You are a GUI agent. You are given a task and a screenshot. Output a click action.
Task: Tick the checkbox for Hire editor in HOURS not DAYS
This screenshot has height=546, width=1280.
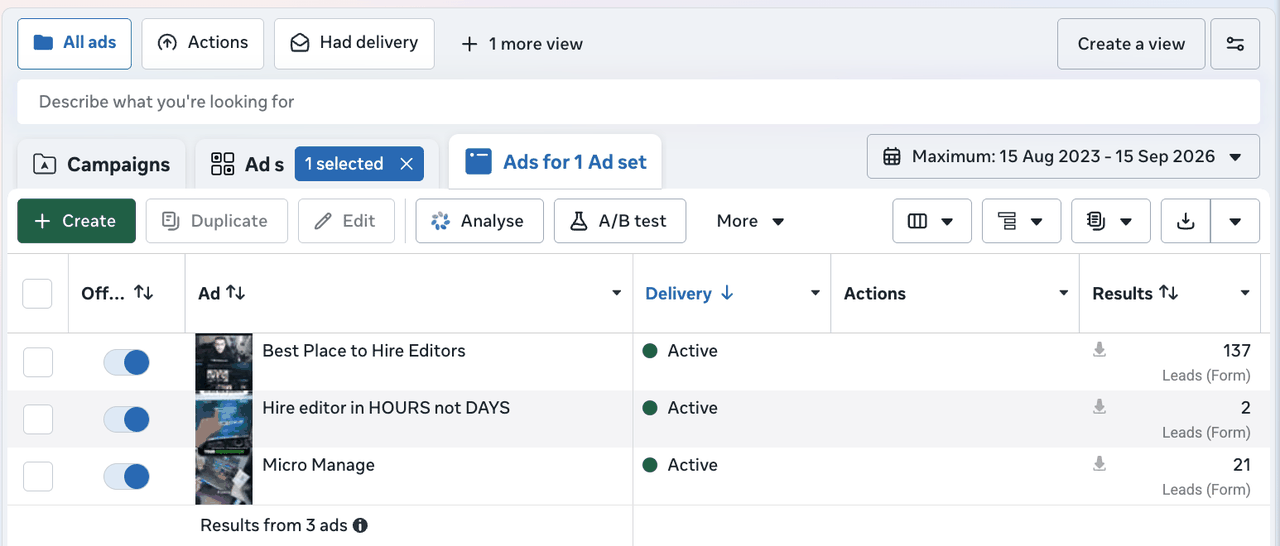point(37,419)
